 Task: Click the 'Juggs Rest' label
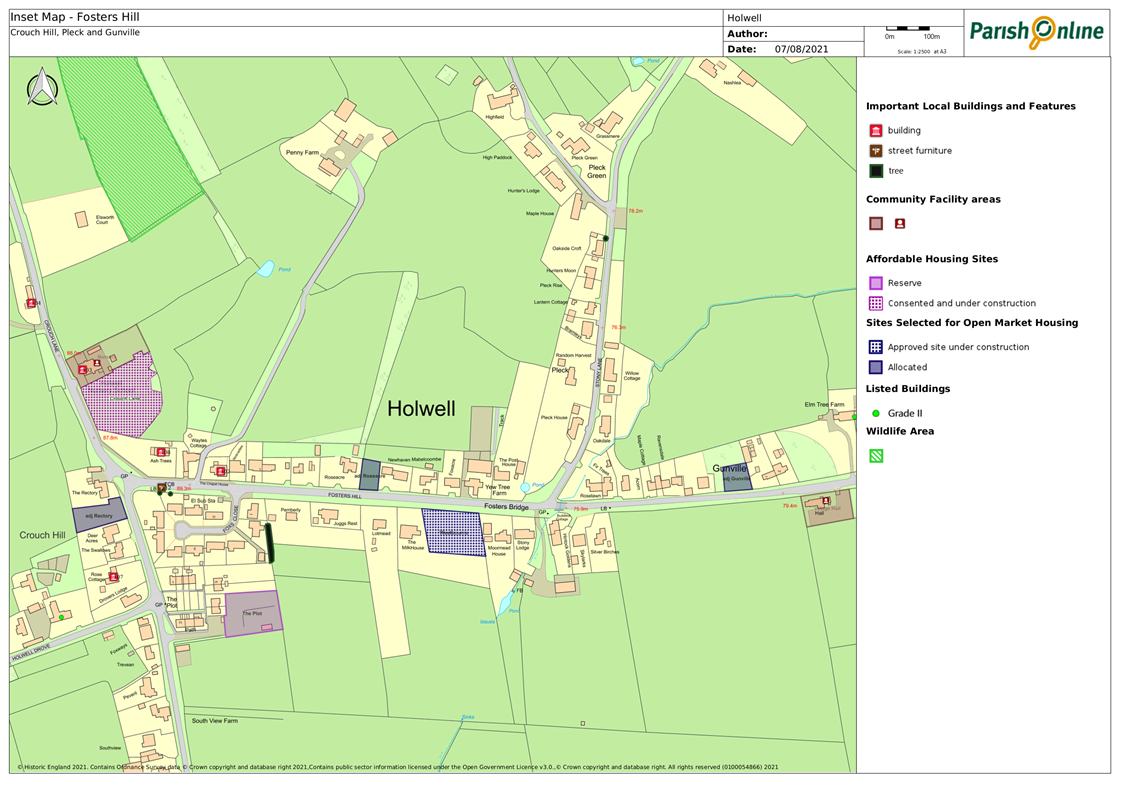tap(345, 523)
